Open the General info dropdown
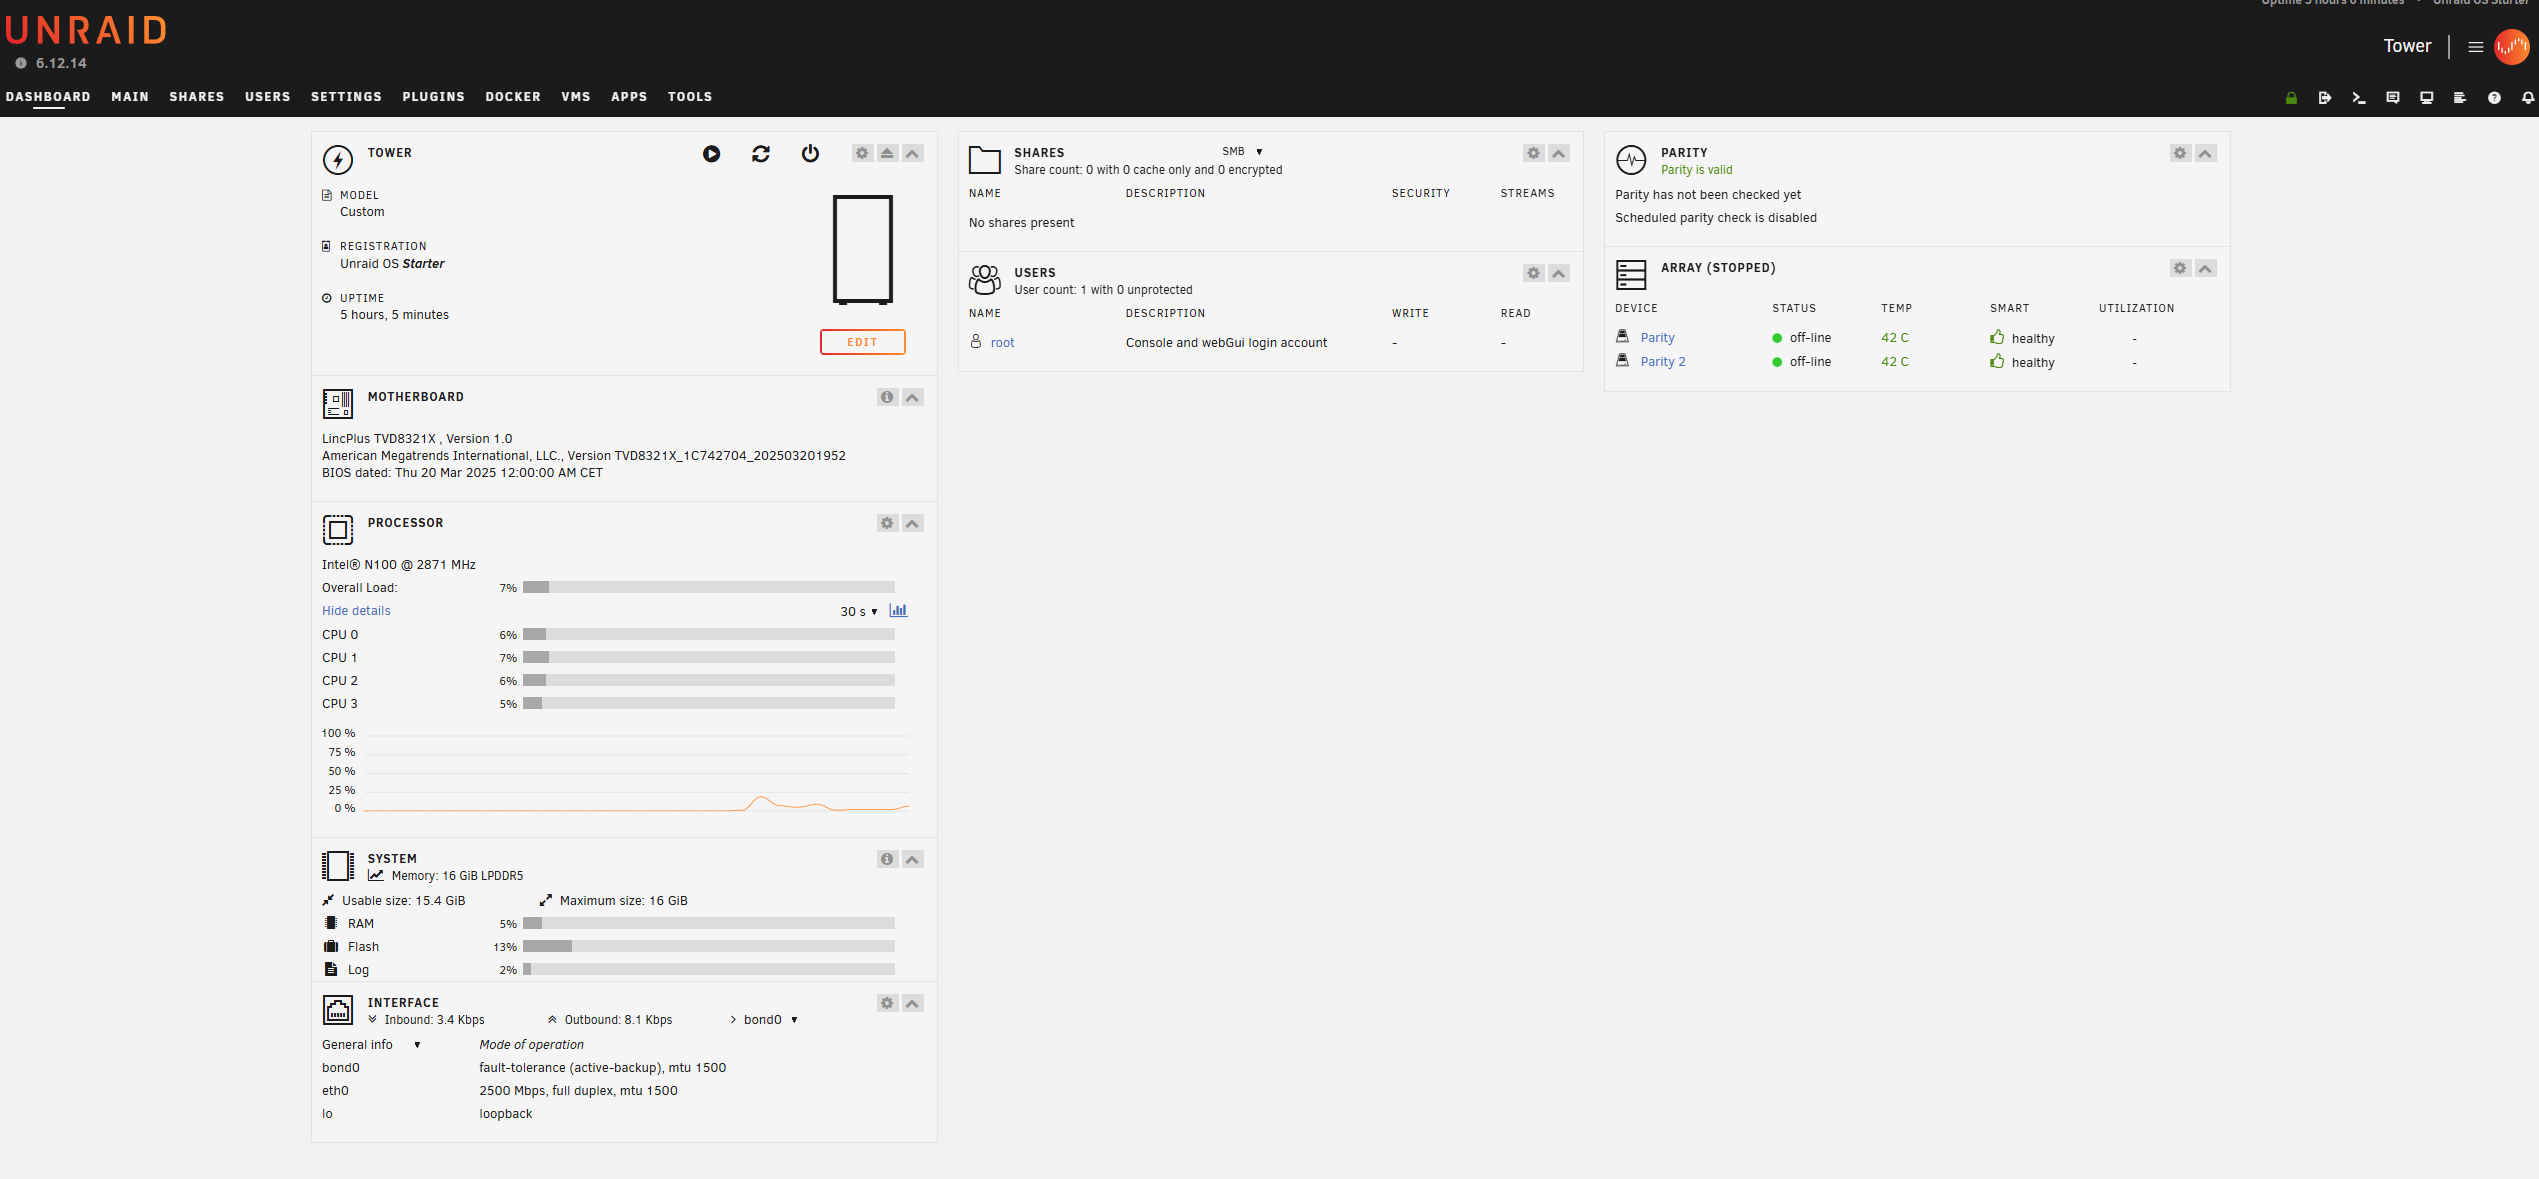 pyautogui.click(x=371, y=1045)
